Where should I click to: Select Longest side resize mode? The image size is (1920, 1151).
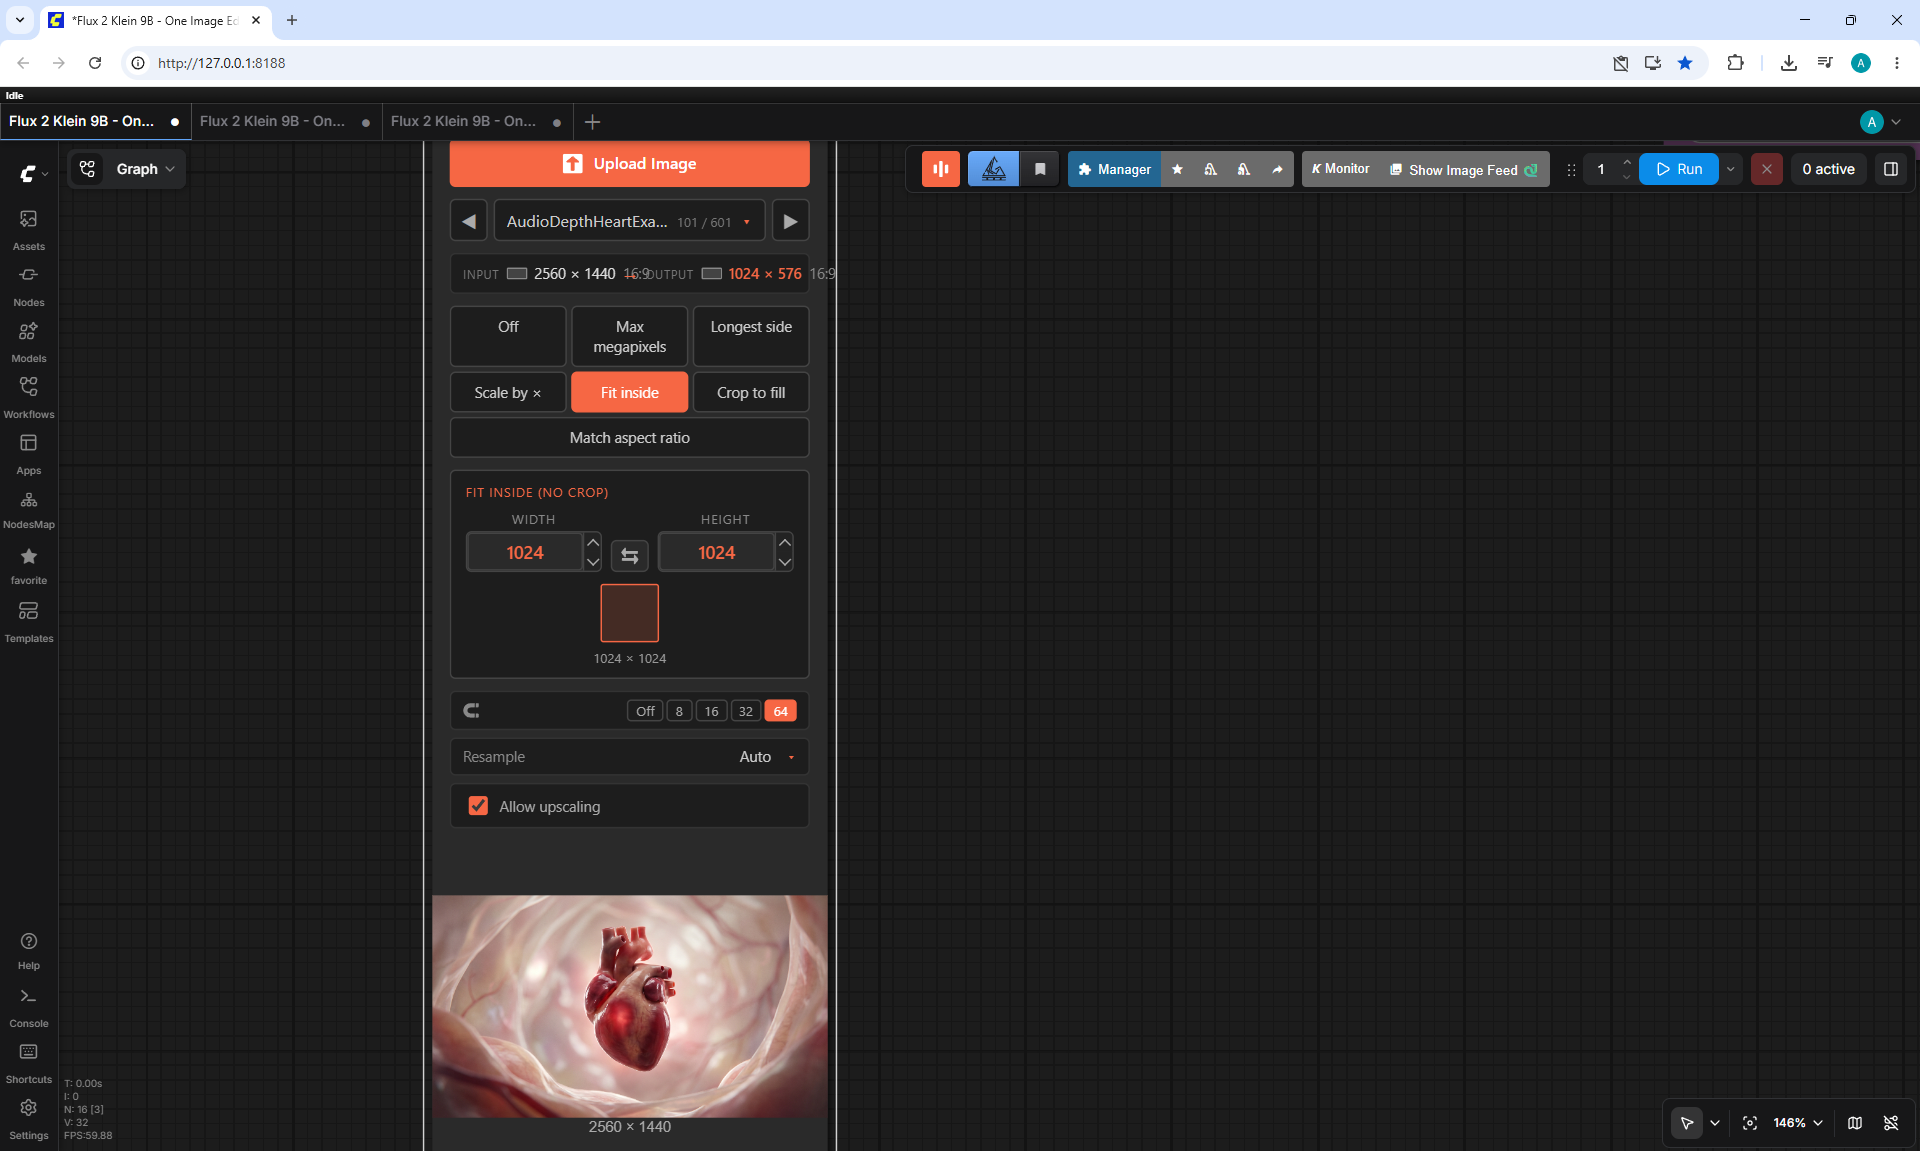[x=751, y=336]
